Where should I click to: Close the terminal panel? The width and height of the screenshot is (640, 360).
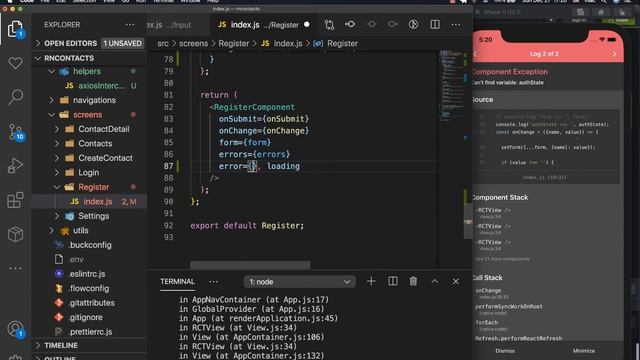456,281
